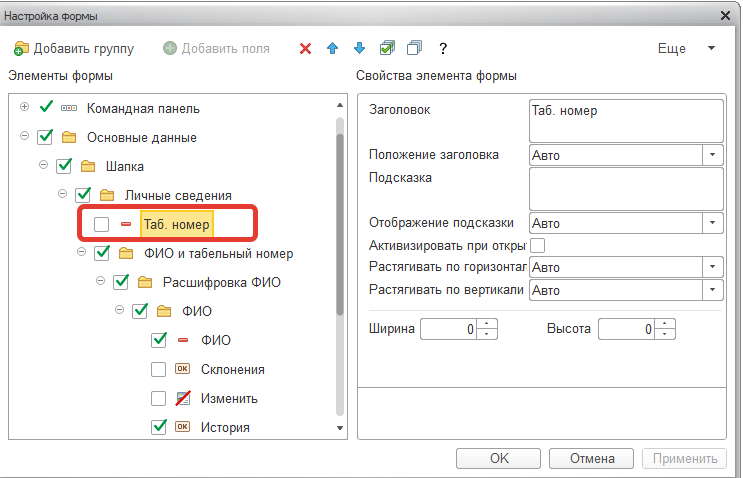Select the Изменить picture icon item
The width and height of the screenshot is (743, 478).
[183, 398]
